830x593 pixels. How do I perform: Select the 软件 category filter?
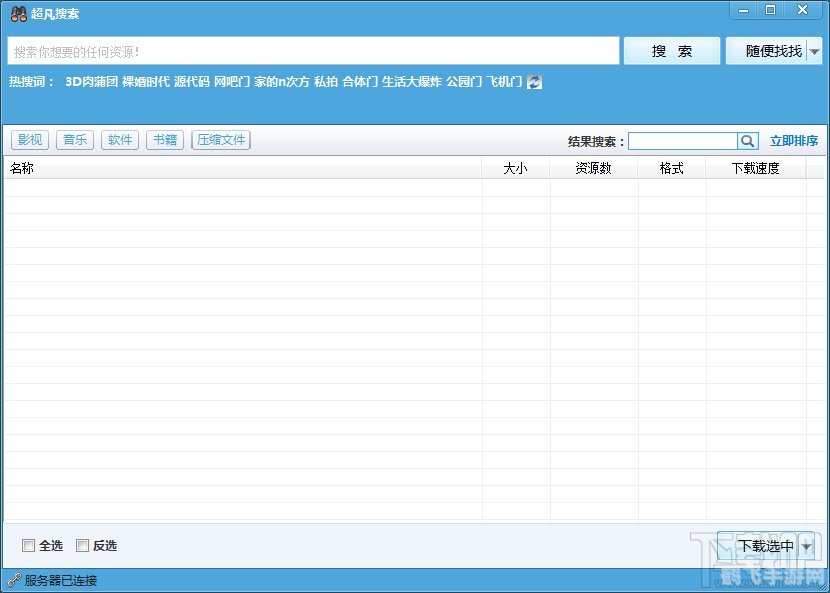pyautogui.click(x=120, y=140)
